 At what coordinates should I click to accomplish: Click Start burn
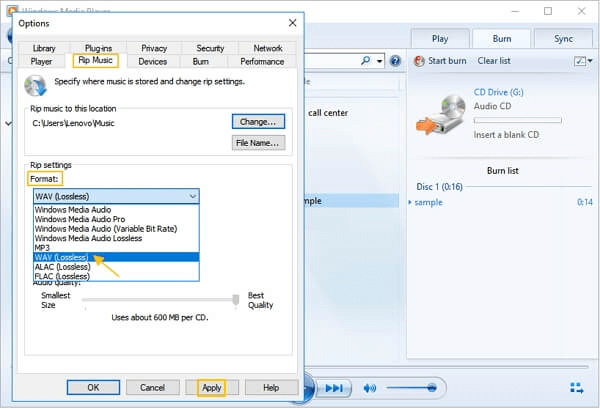pos(447,61)
